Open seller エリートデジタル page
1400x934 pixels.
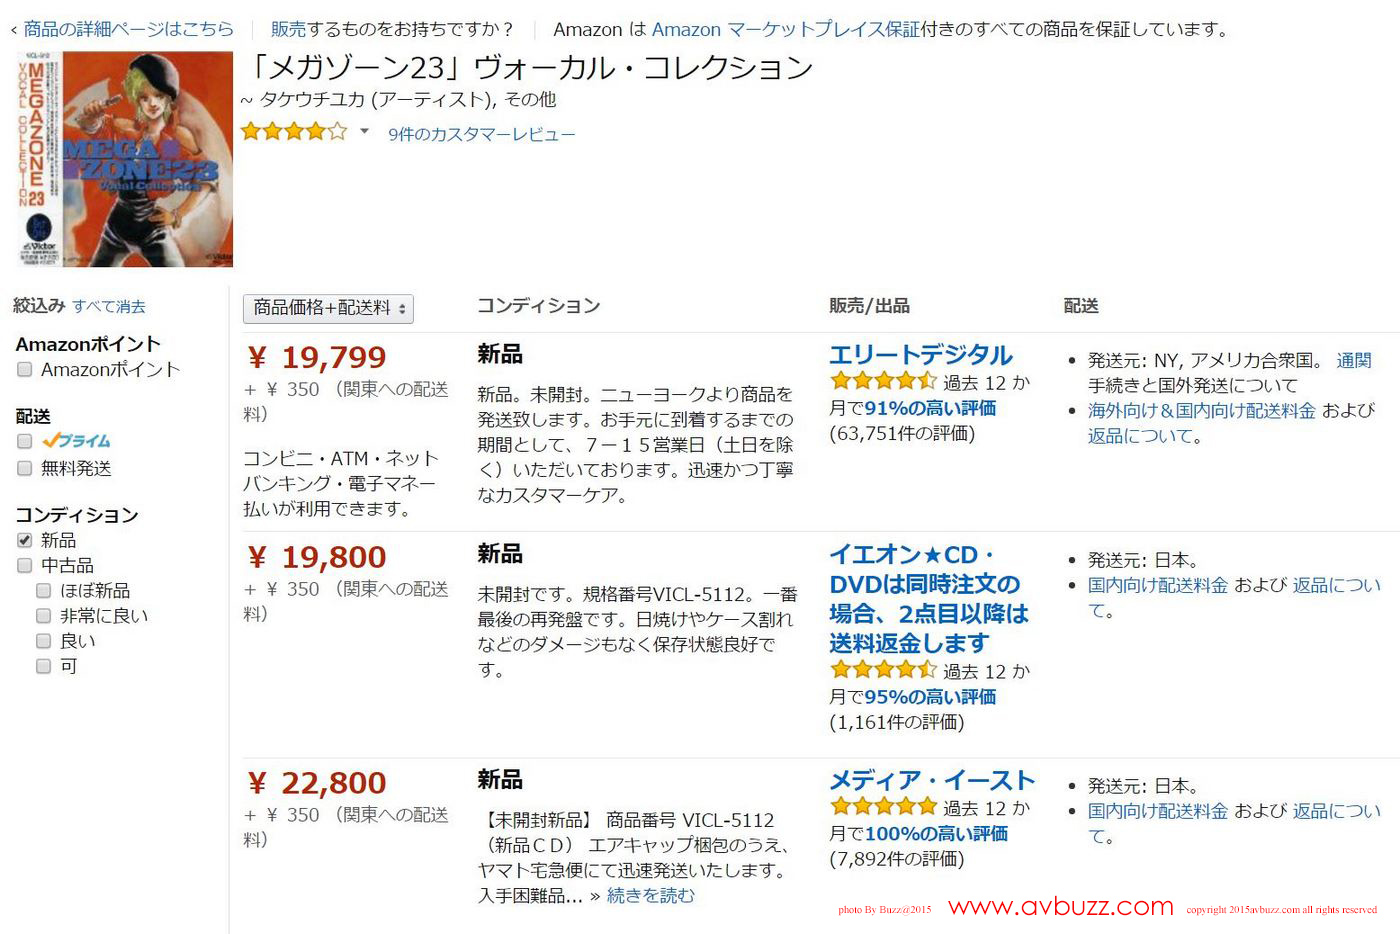(920, 355)
